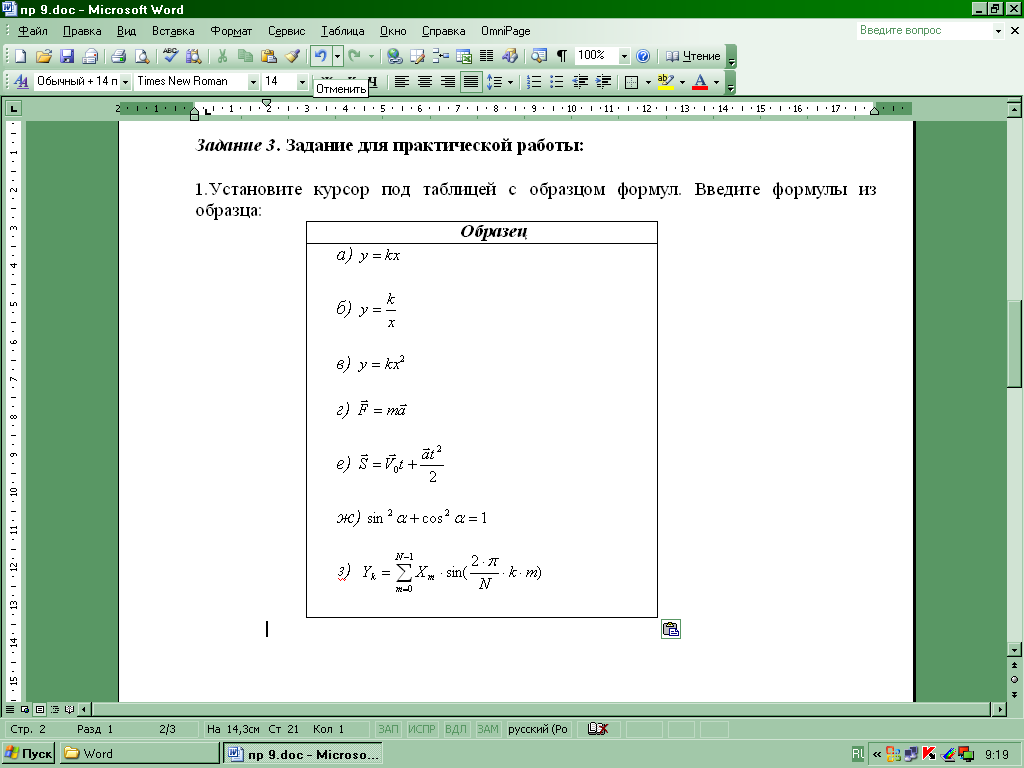Click the Paste clipboard icon in toolbar
The width and height of the screenshot is (1024, 768).
pos(268,56)
